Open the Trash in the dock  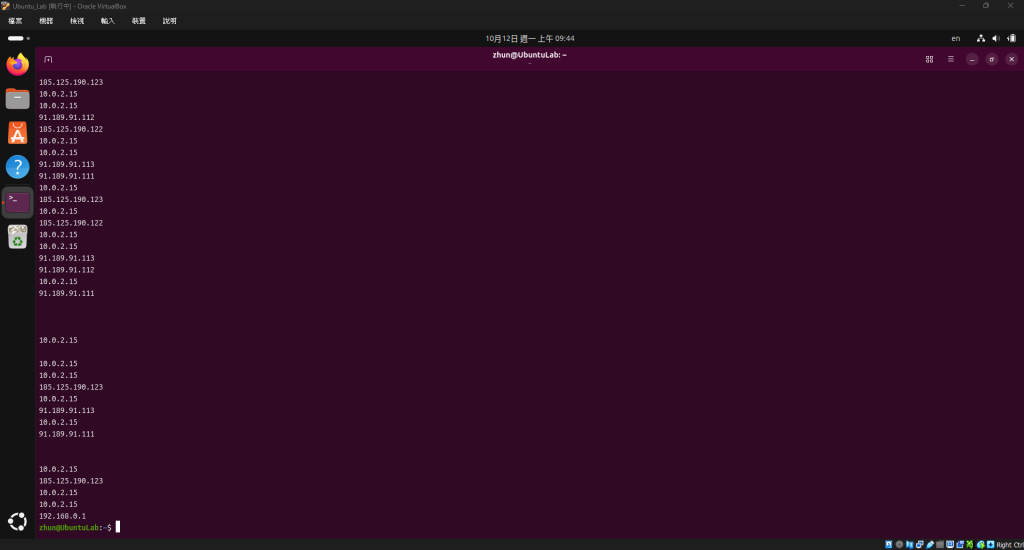[18, 236]
